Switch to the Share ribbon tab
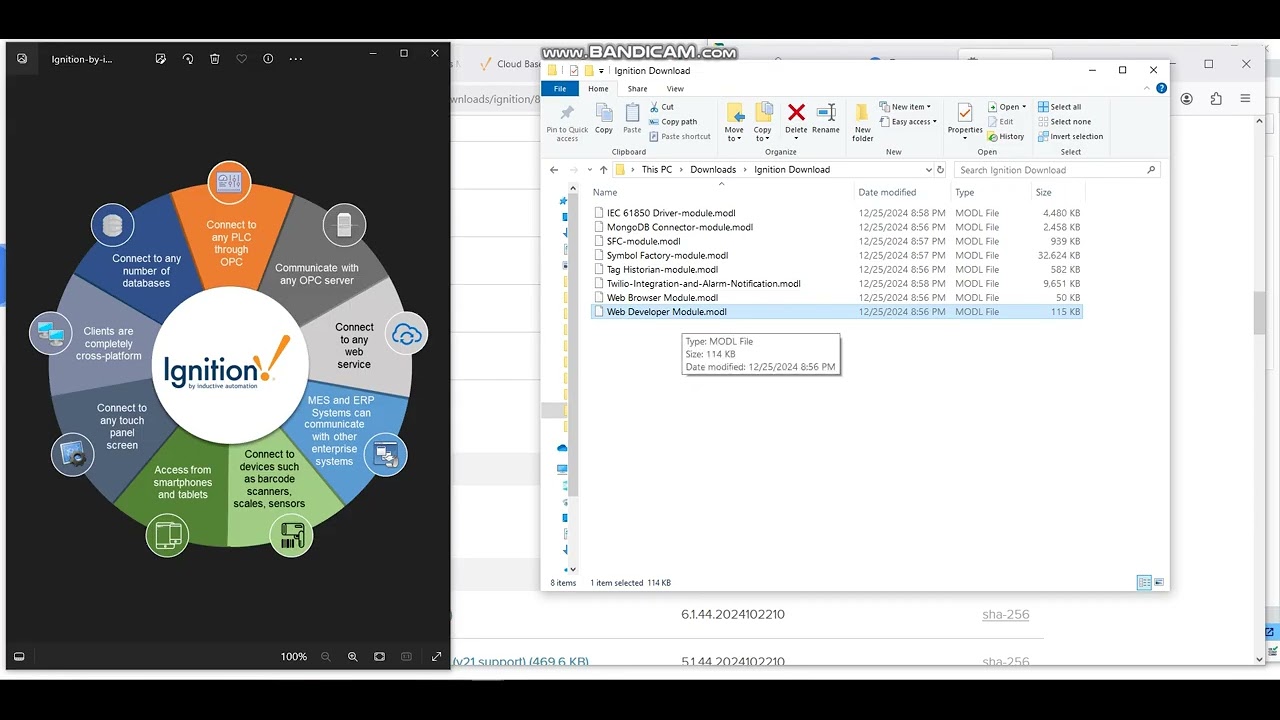Image resolution: width=1280 pixels, height=720 pixels. point(637,89)
